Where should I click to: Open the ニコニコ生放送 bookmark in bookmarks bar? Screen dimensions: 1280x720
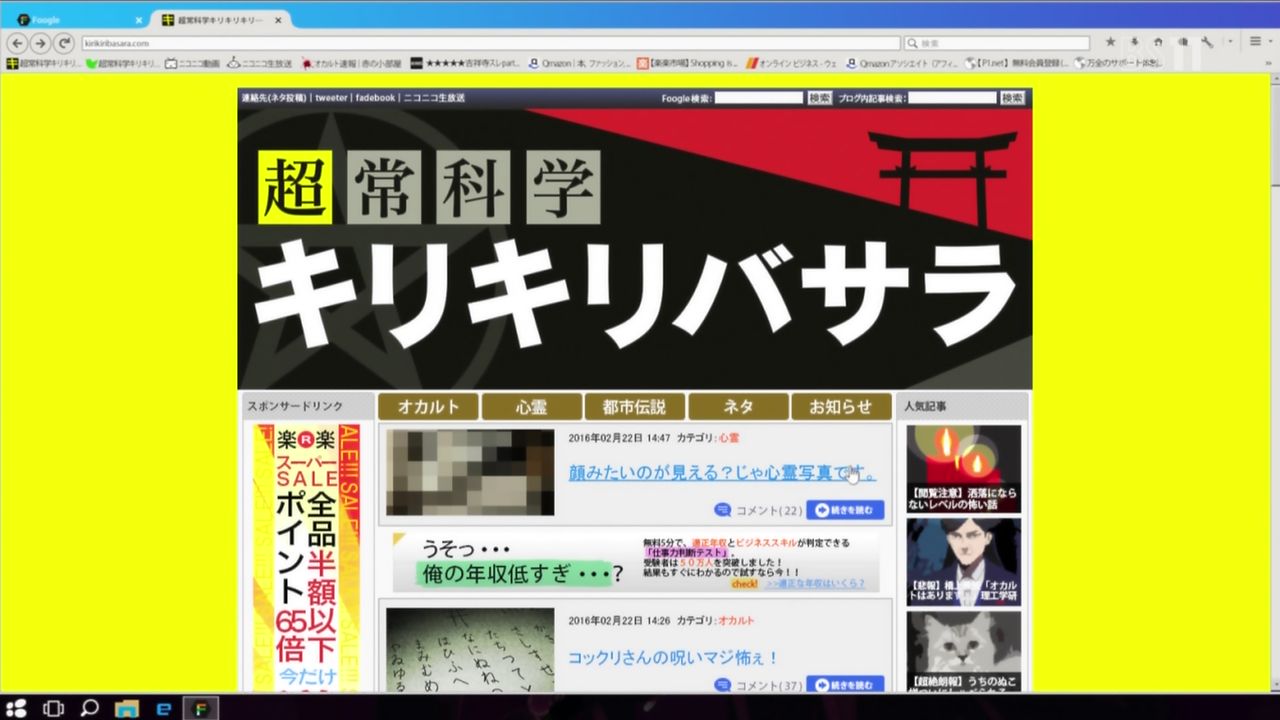click(x=260, y=63)
